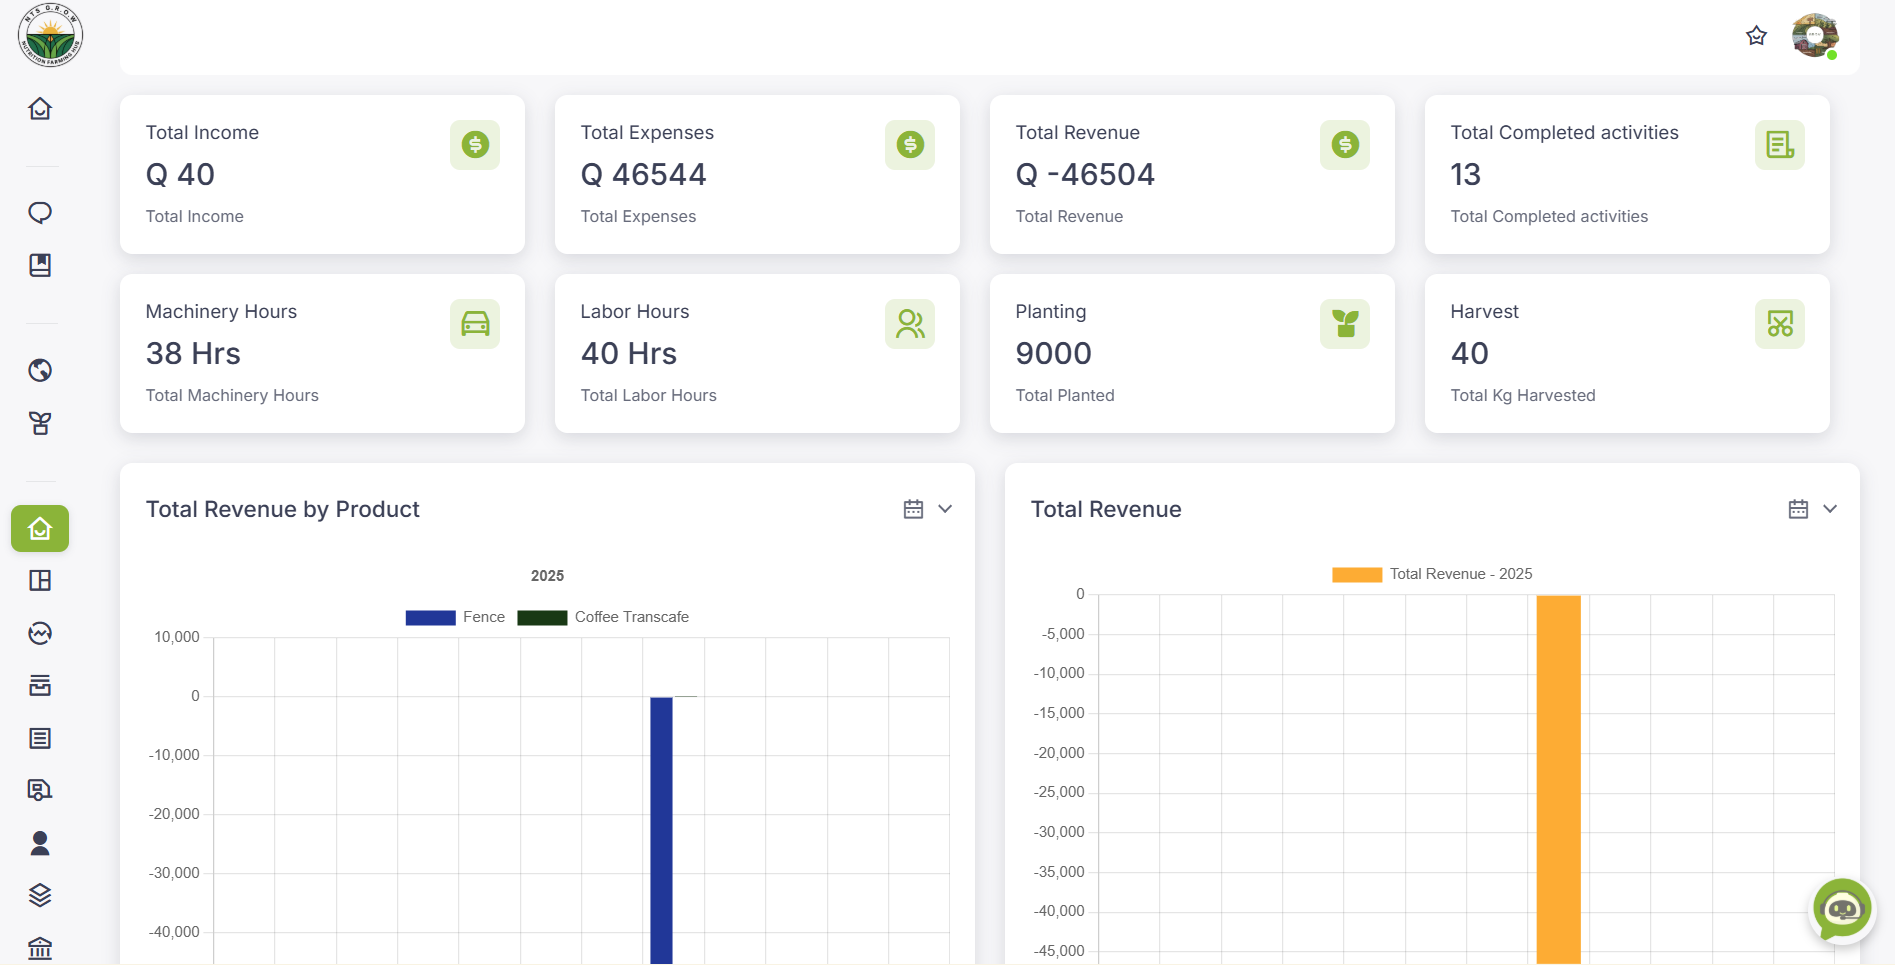Screen dimensions: 1895x965
Task: Click the stacked layers sidebar icon
Action: click(x=40, y=895)
